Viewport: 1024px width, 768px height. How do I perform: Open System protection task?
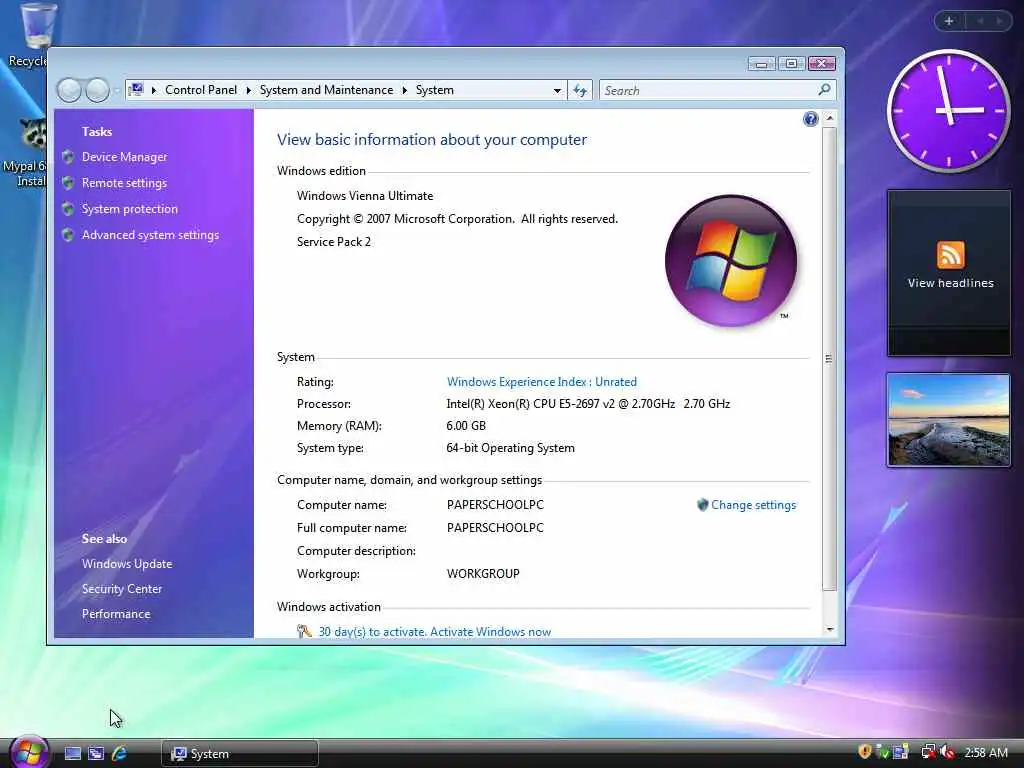tap(129, 209)
